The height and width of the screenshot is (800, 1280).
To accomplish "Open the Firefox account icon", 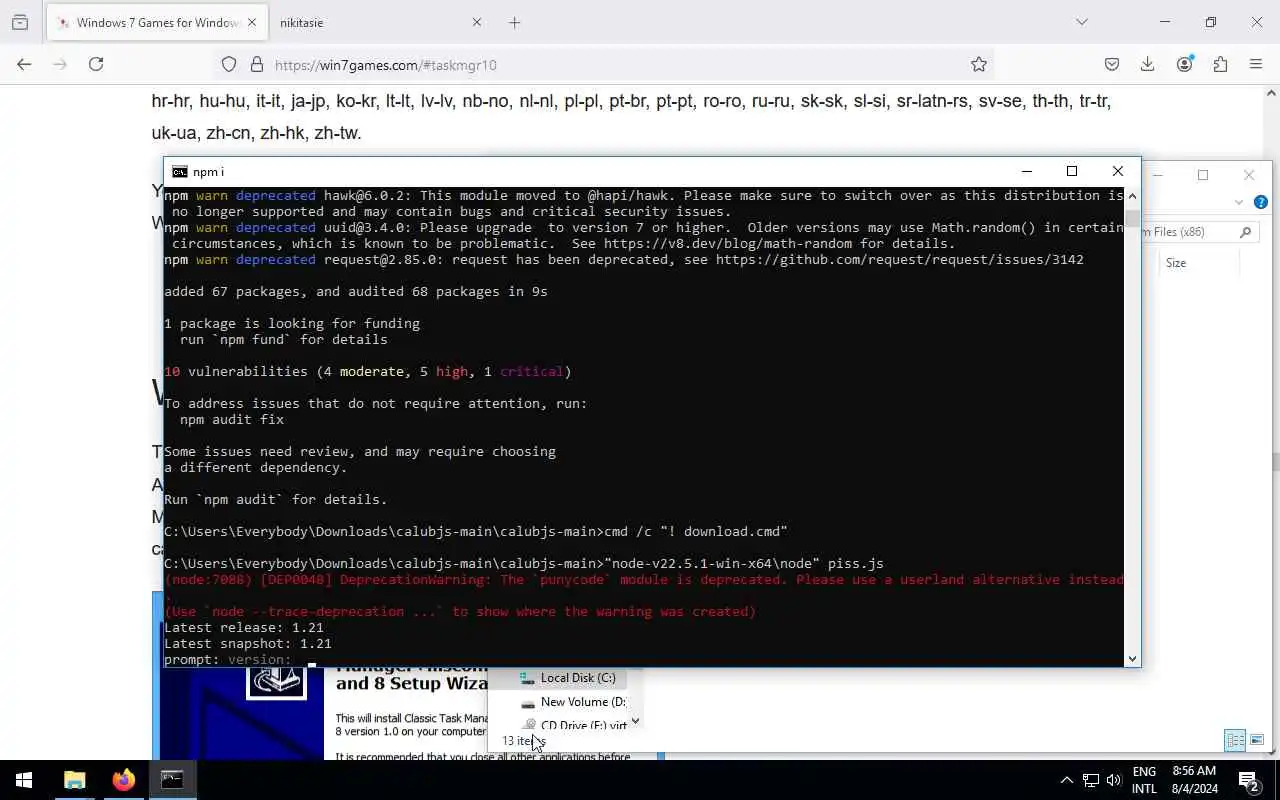I will (x=1185, y=64).
